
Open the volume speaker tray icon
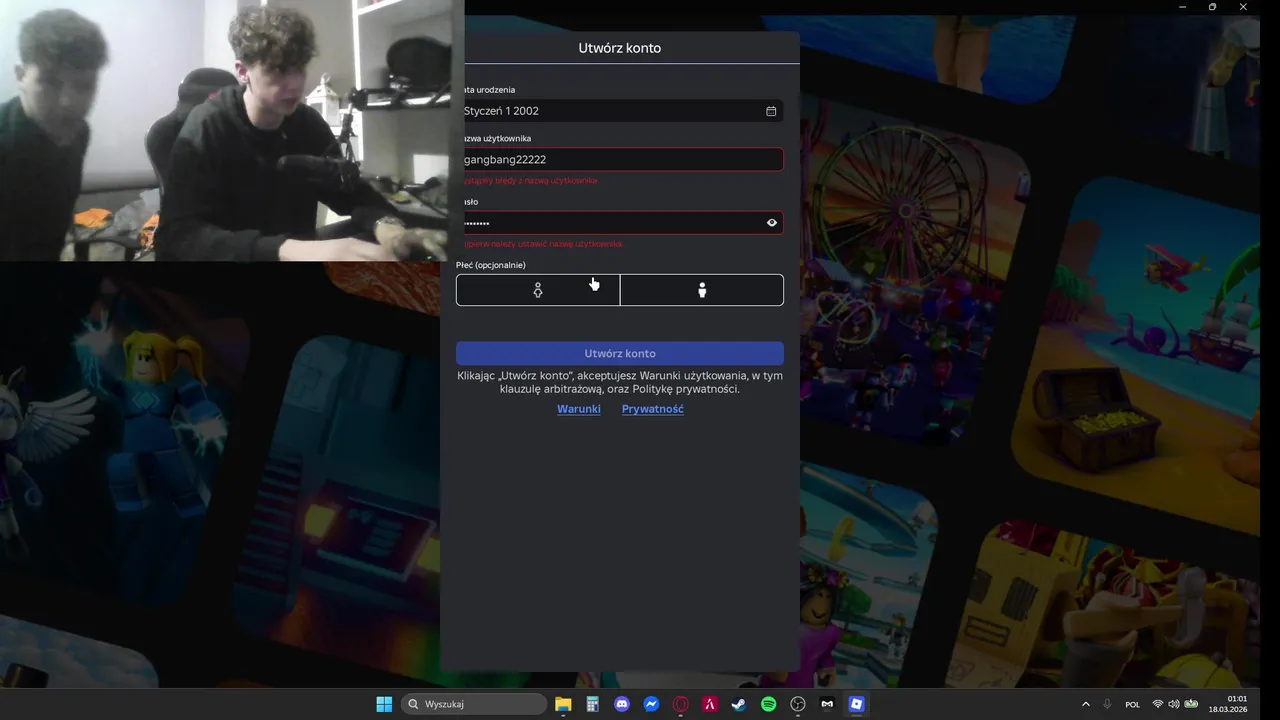click(x=1174, y=704)
